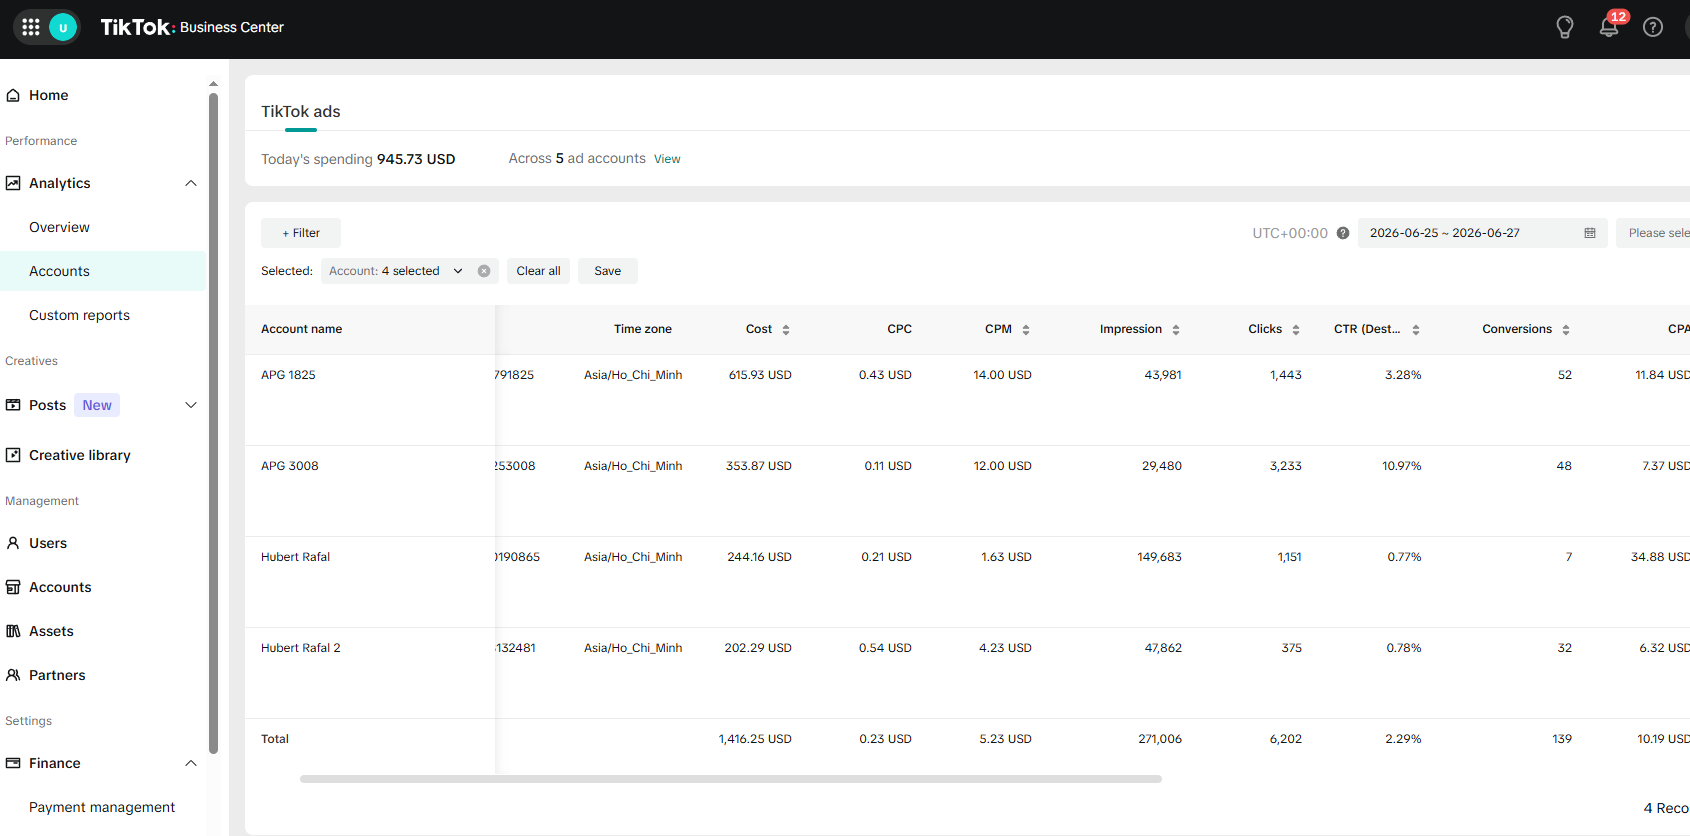Click the Management Accounts store icon
This screenshot has width=1690, height=836.
[x=13, y=587]
